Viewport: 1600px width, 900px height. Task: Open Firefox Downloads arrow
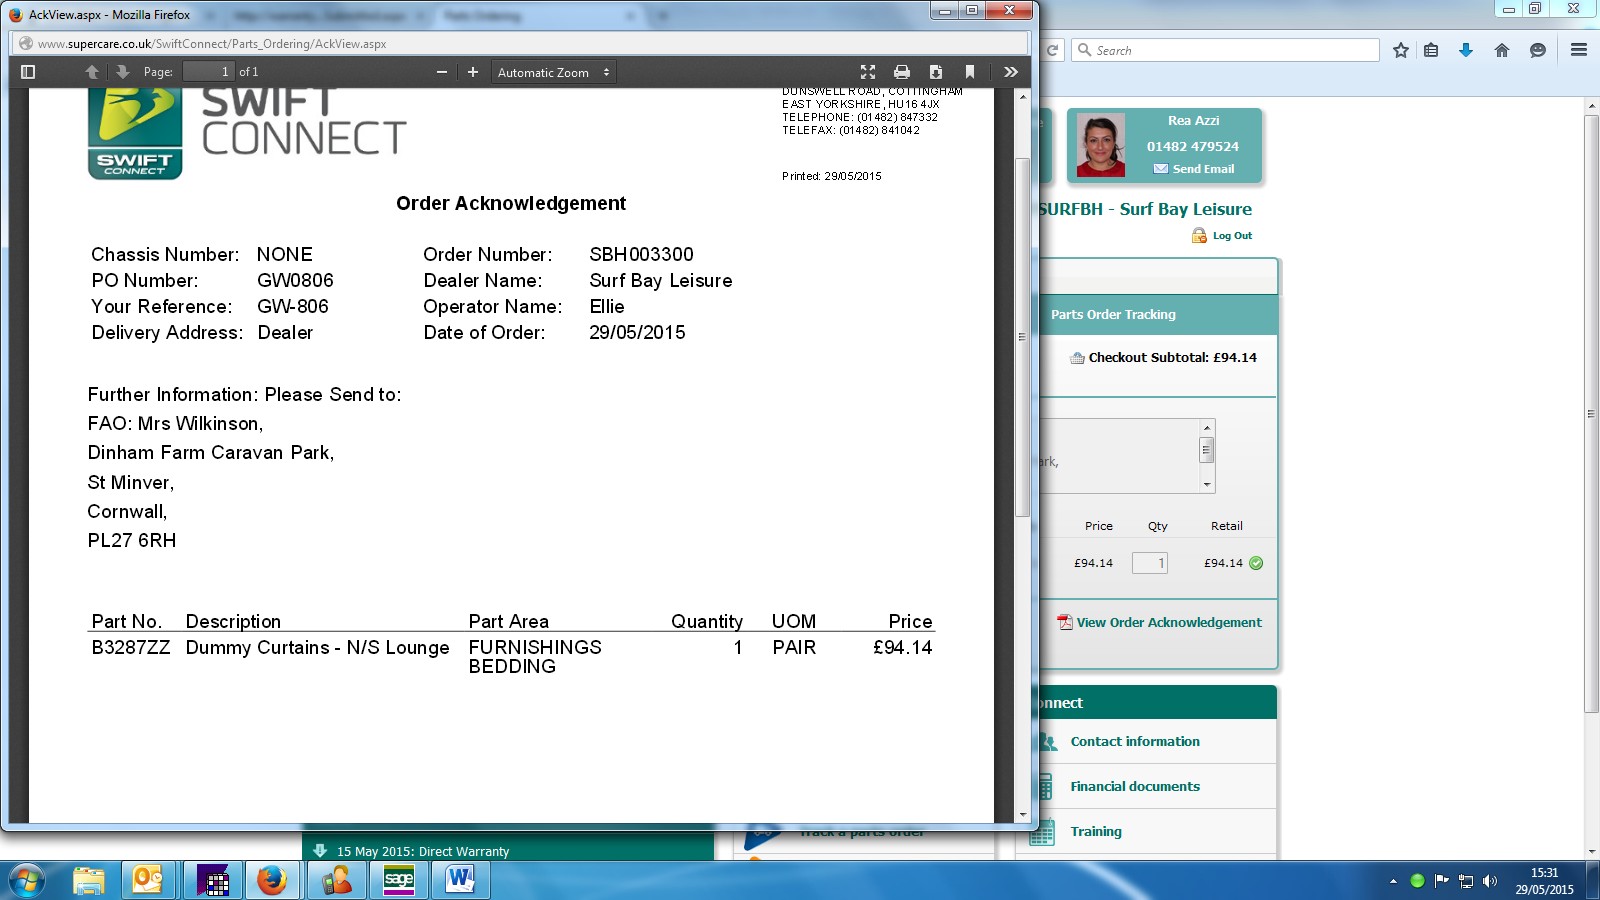click(1466, 50)
